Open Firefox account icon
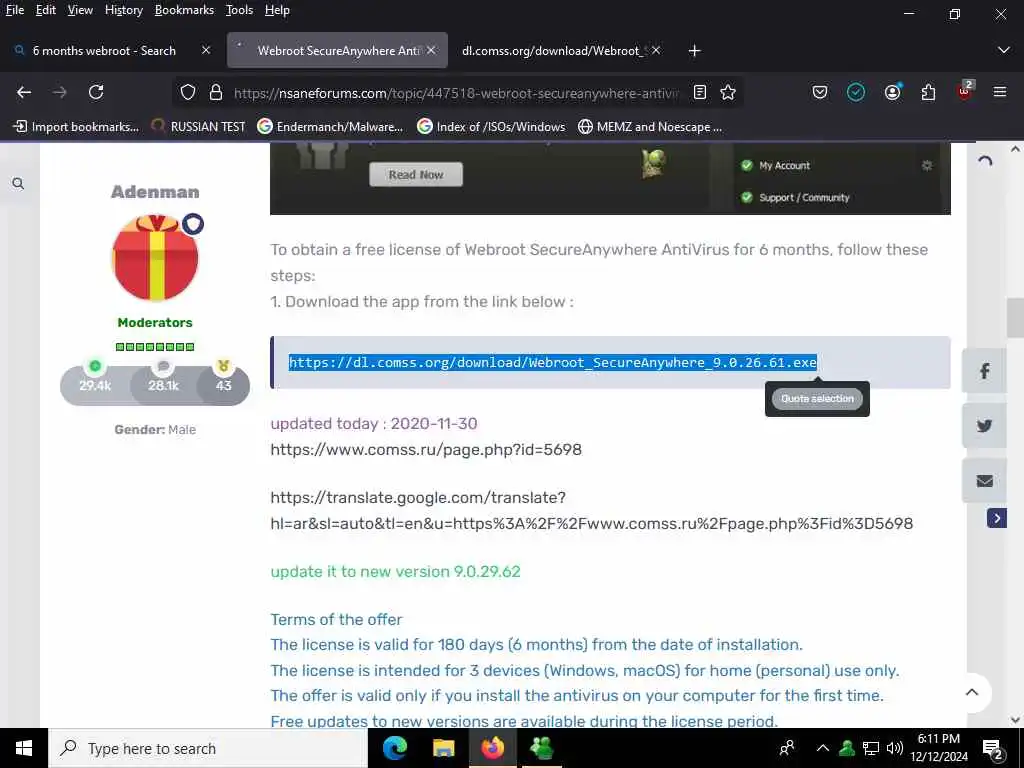Viewport: 1024px width, 768px height. [x=893, y=93]
